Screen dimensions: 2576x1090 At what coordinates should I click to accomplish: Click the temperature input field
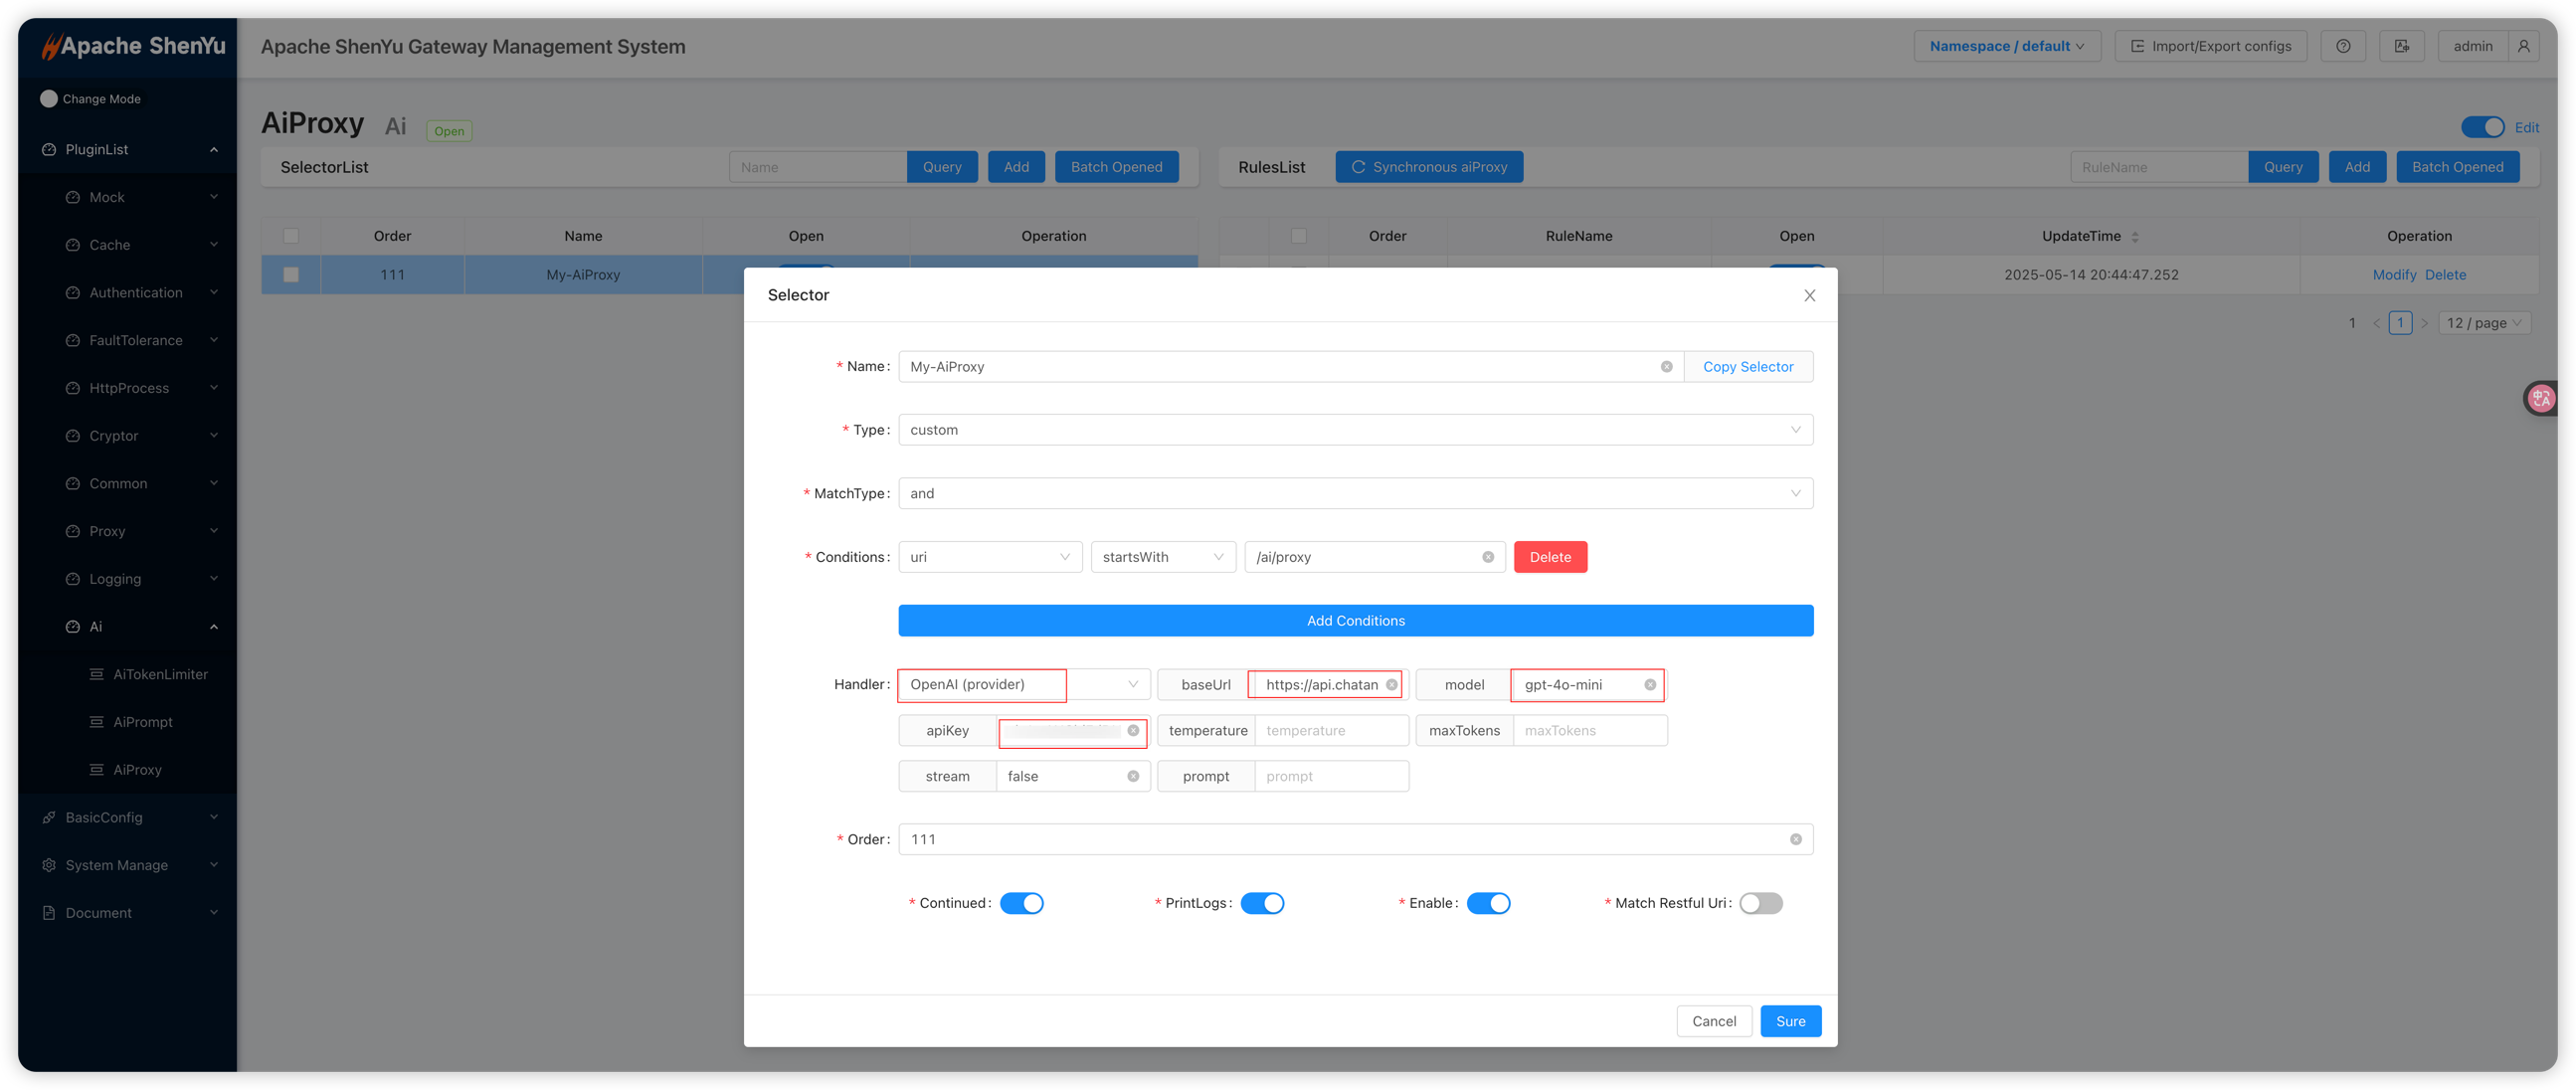pyautogui.click(x=1330, y=731)
